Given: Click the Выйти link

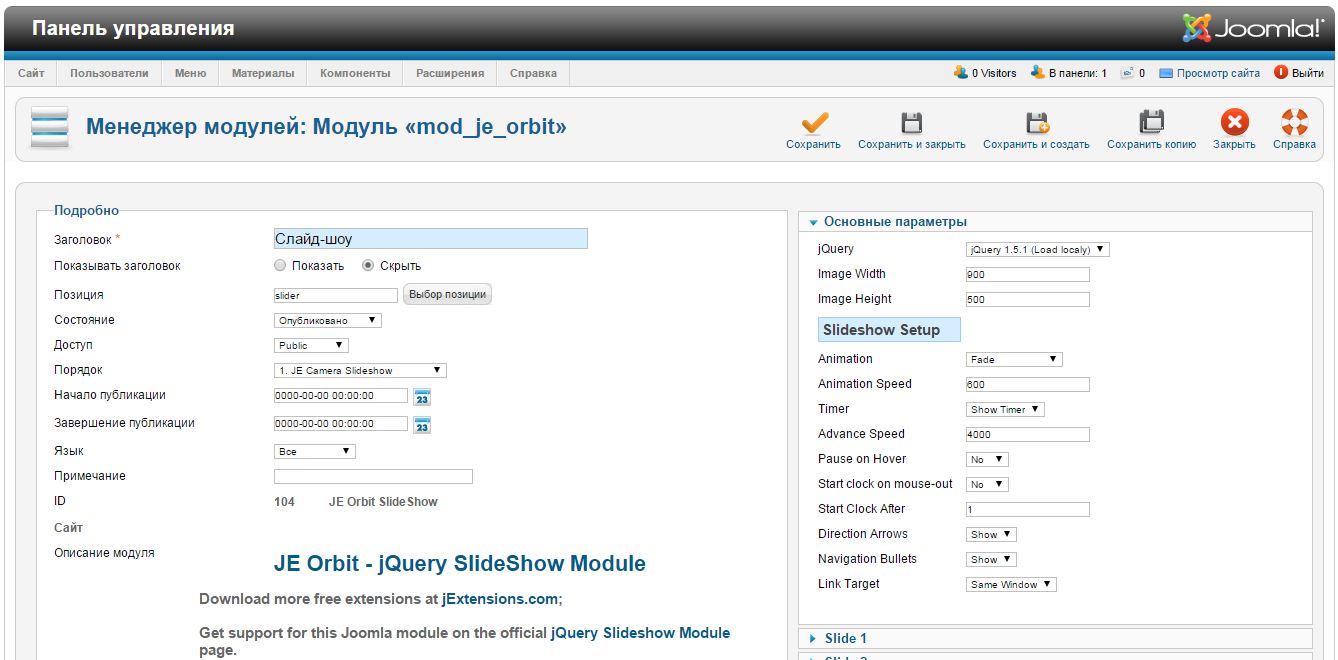Looking at the screenshot, I should click(1308, 73).
